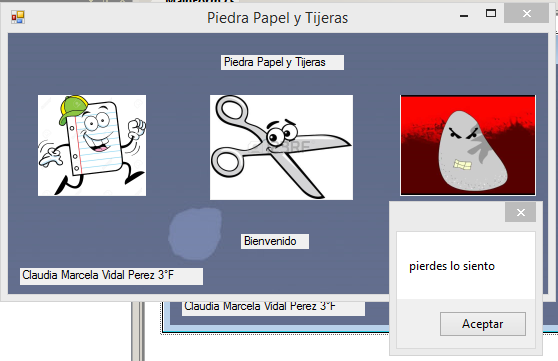
Task: Click the light blue blob shape
Action: coord(195,234)
